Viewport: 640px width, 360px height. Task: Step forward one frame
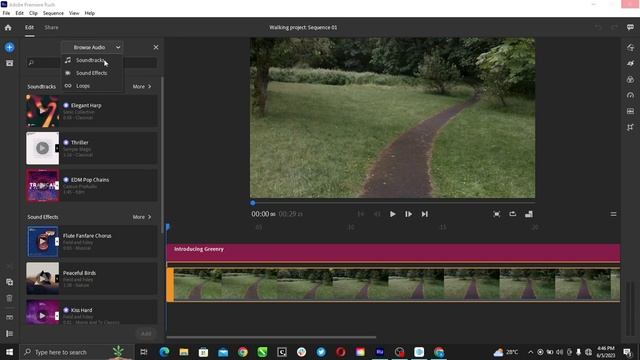(408, 214)
